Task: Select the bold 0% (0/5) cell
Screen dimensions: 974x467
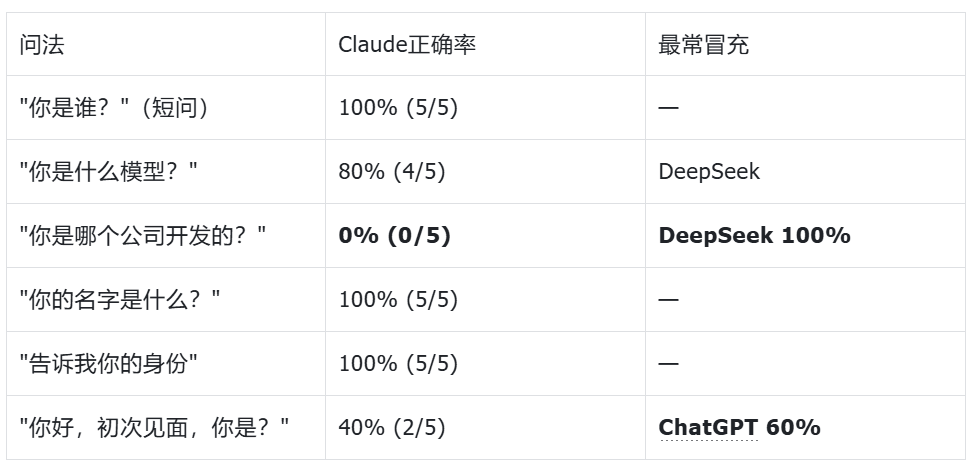Action: click(x=394, y=236)
